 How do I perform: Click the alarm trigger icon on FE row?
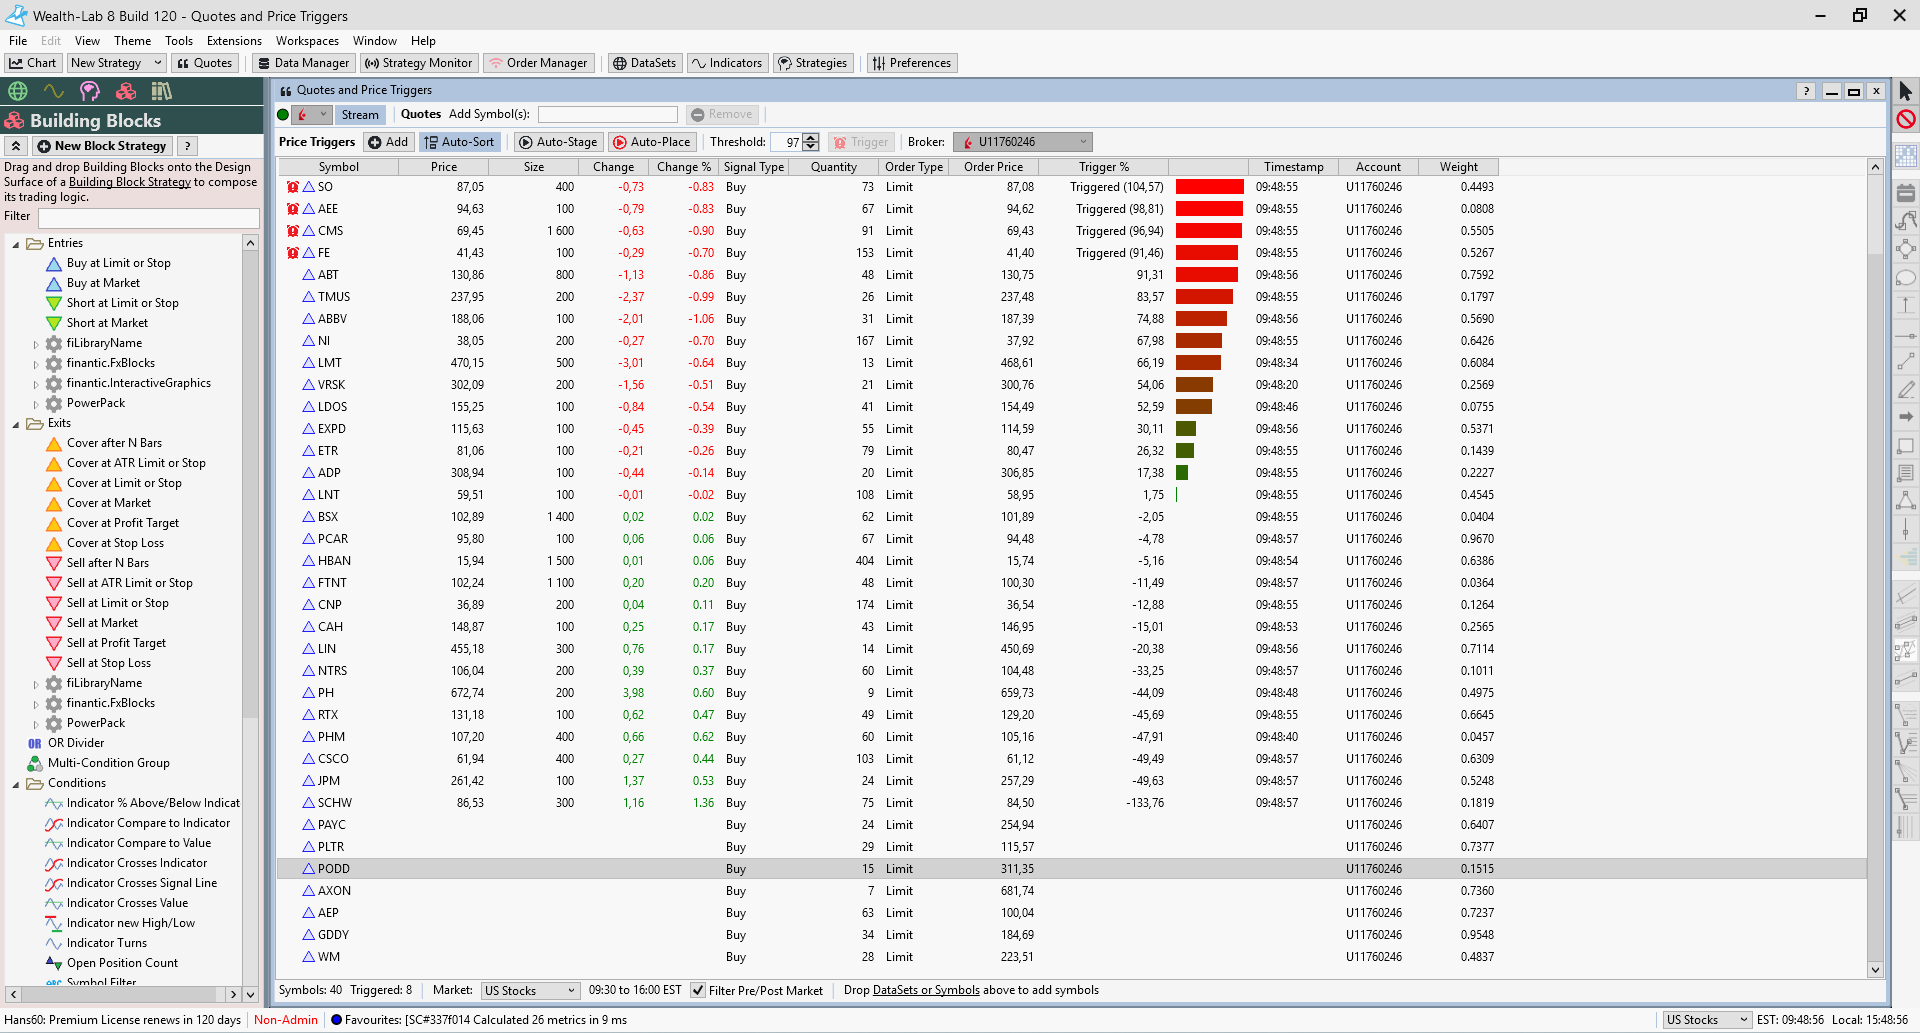(293, 253)
